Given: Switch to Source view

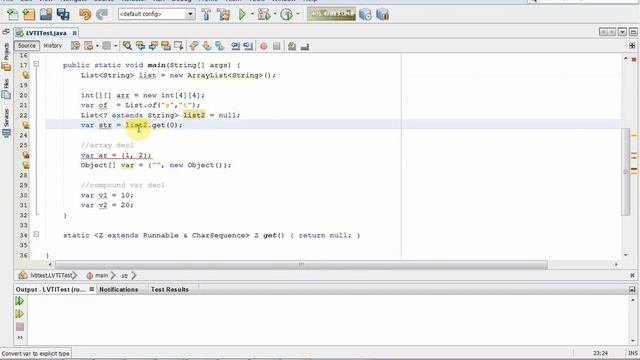Looking at the screenshot, I should point(27,46).
